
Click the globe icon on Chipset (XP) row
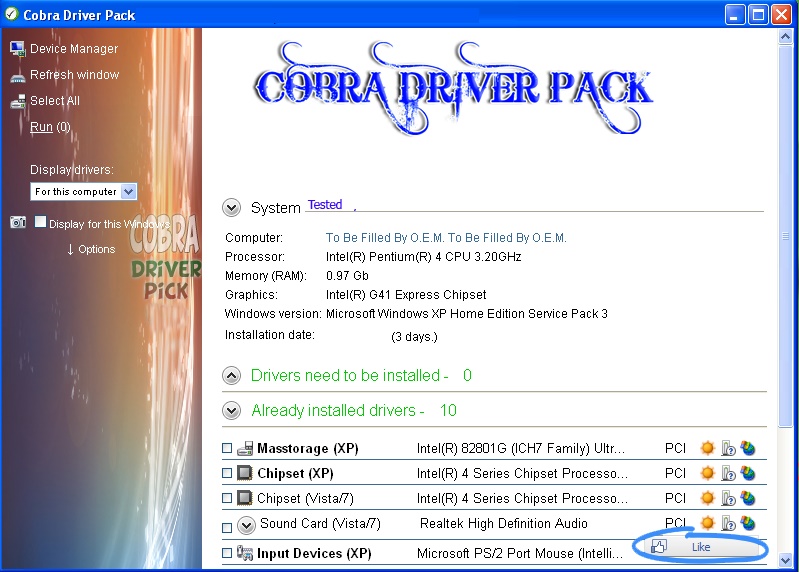tap(748, 473)
